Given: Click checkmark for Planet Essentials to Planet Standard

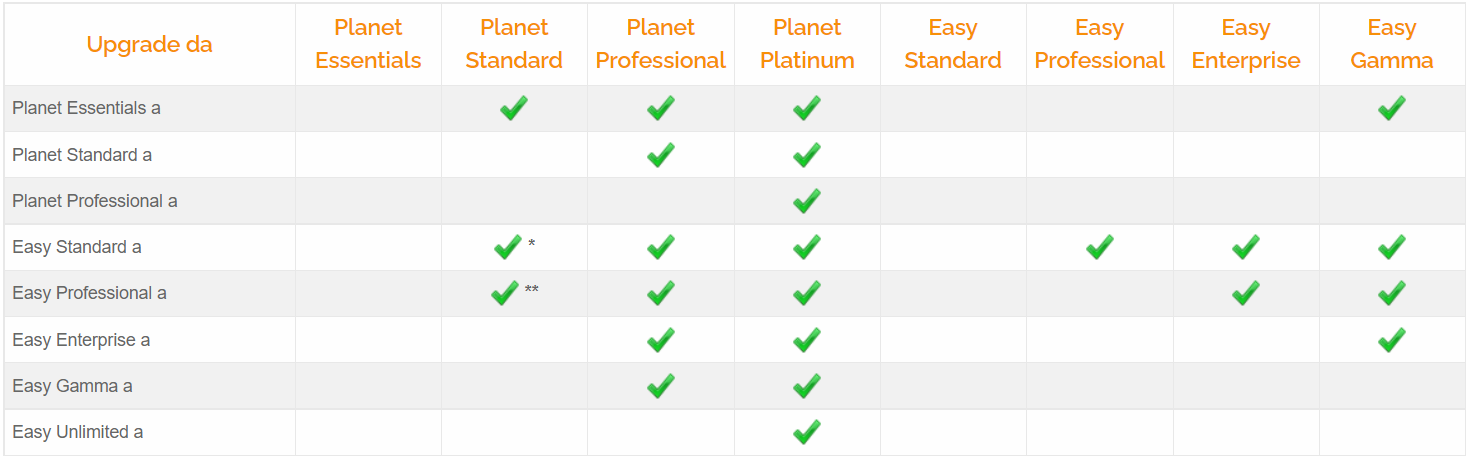Looking at the screenshot, I should pyautogui.click(x=514, y=108).
